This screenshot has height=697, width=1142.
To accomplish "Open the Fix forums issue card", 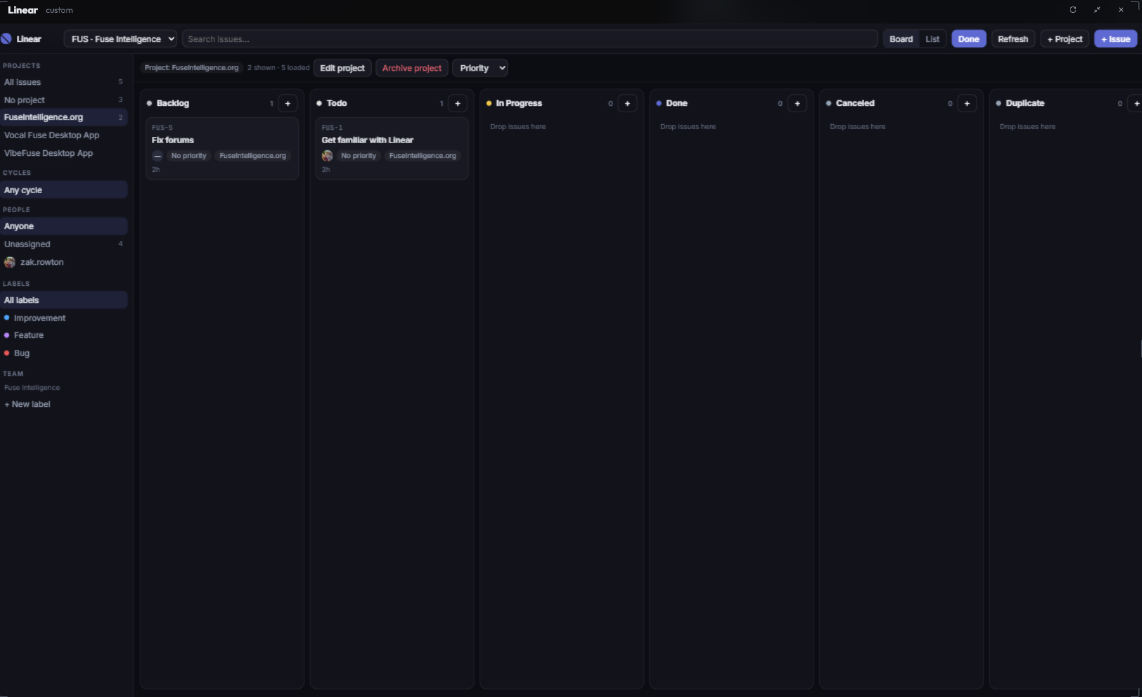I will click(x=221, y=149).
